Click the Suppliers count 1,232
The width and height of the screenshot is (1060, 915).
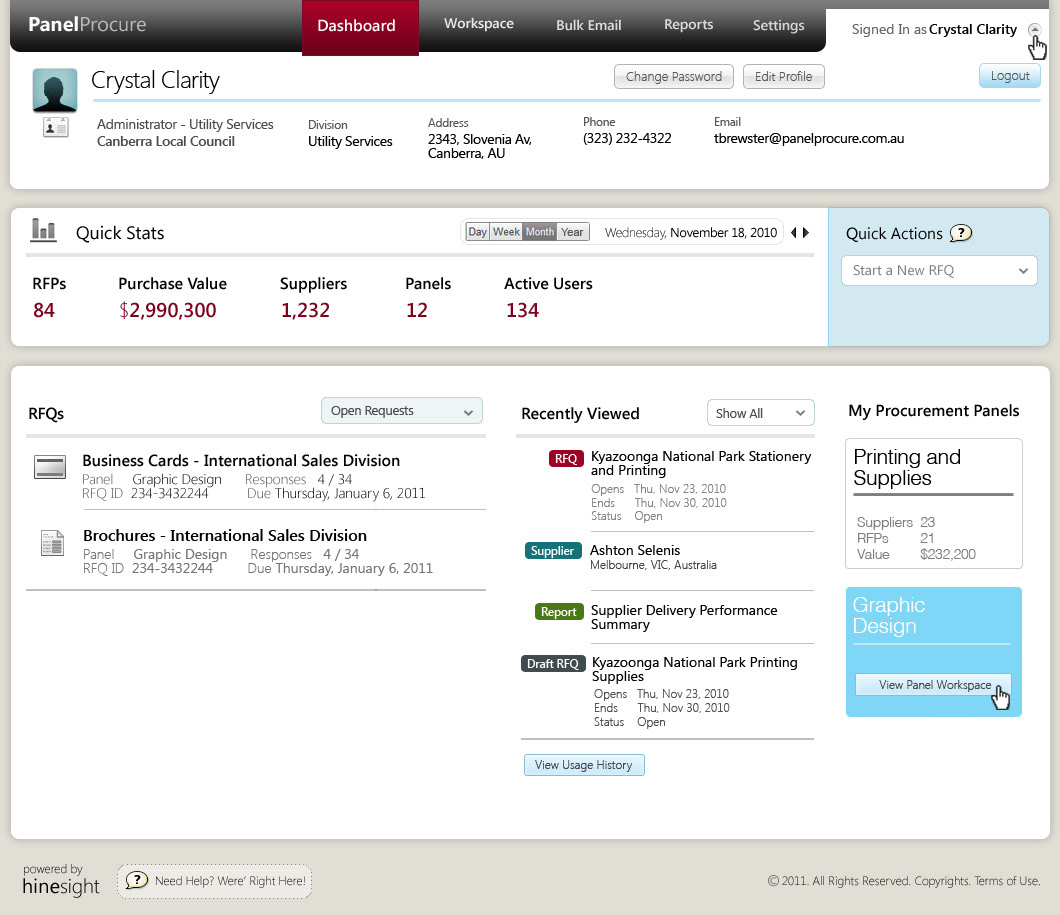tap(306, 310)
